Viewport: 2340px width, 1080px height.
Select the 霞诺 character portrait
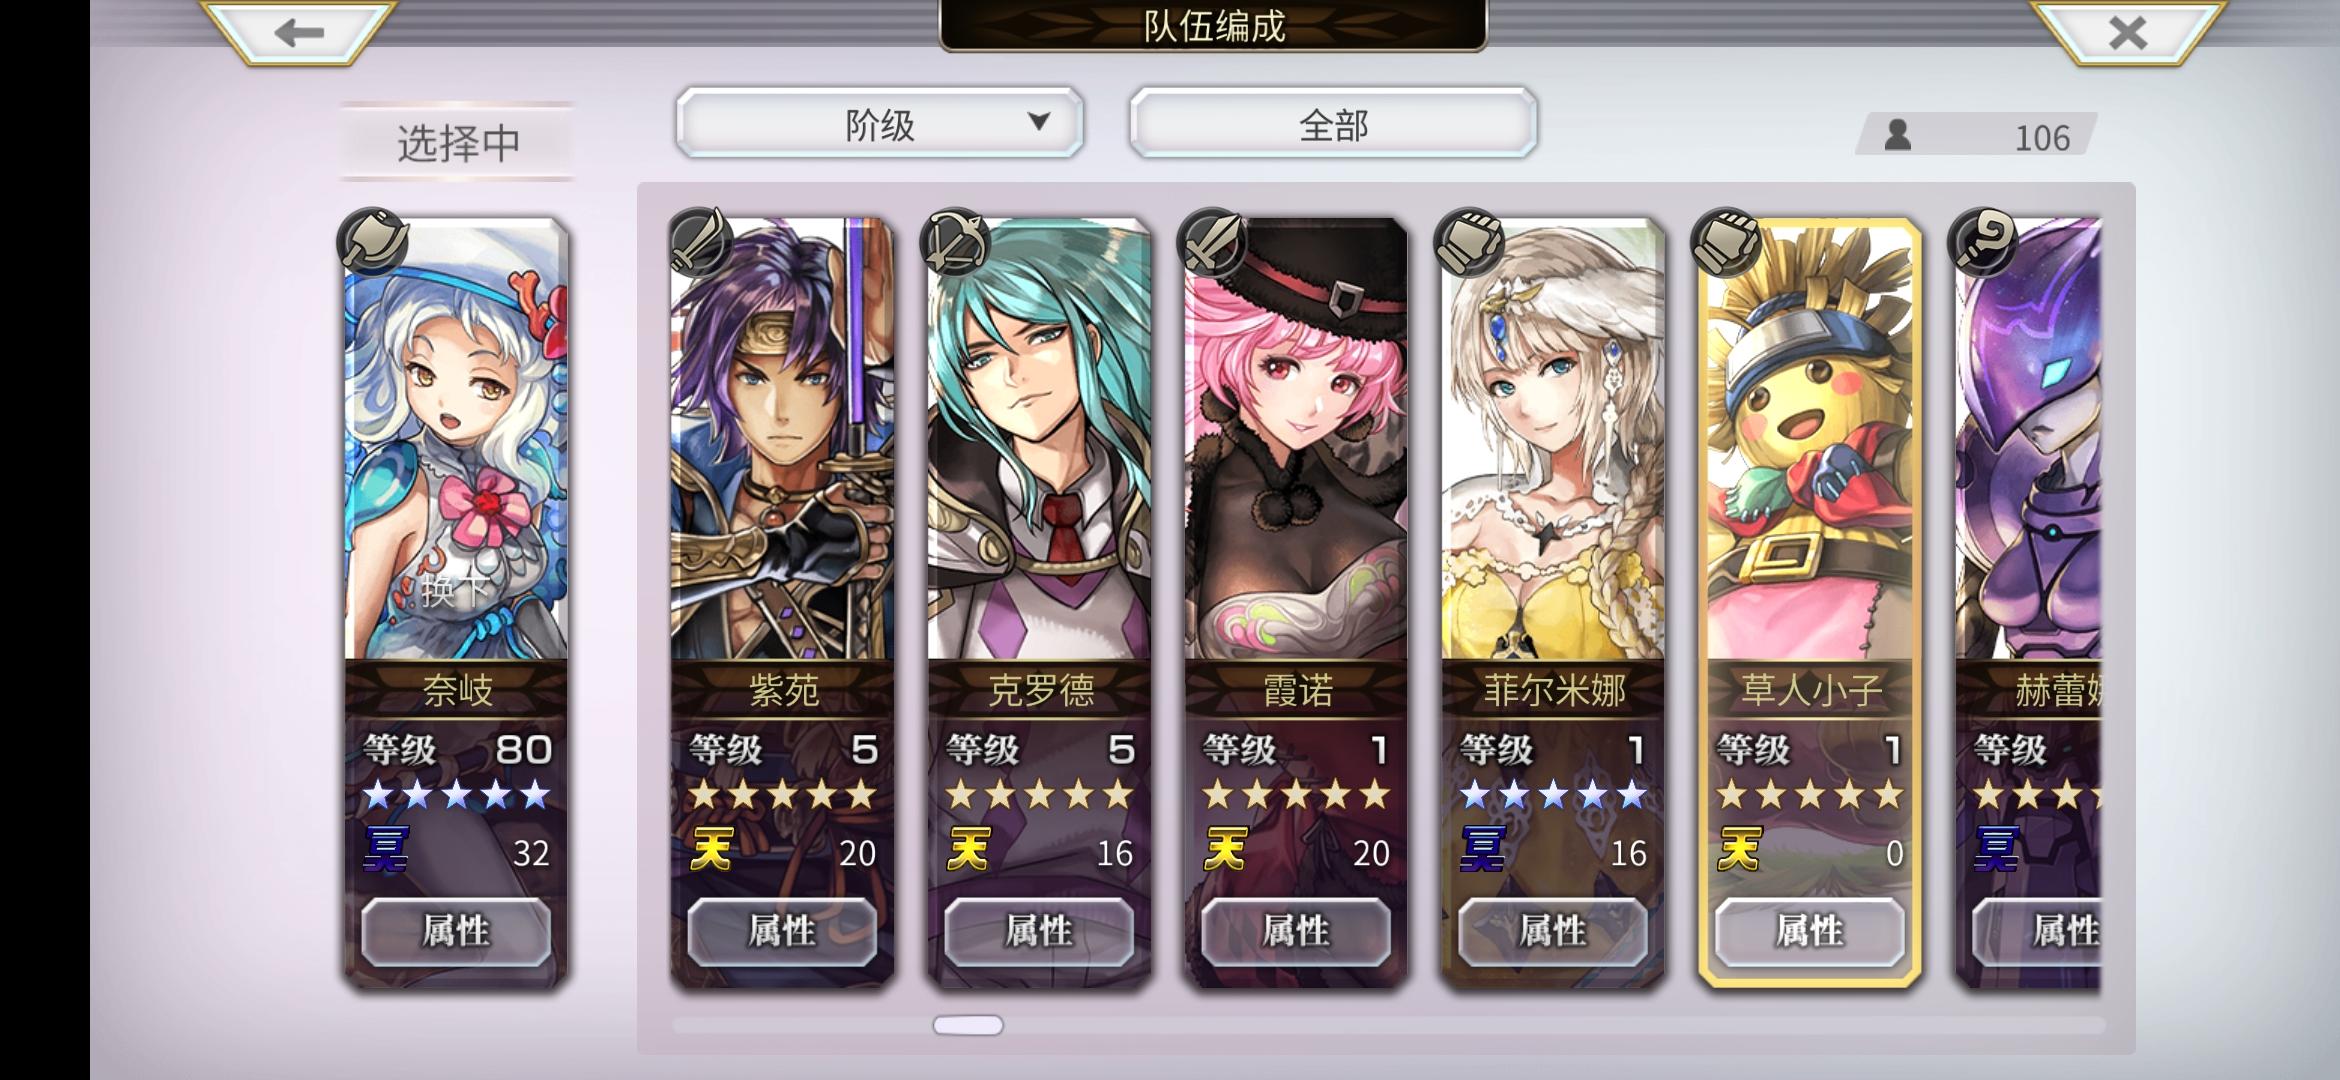[x=1296, y=440]
